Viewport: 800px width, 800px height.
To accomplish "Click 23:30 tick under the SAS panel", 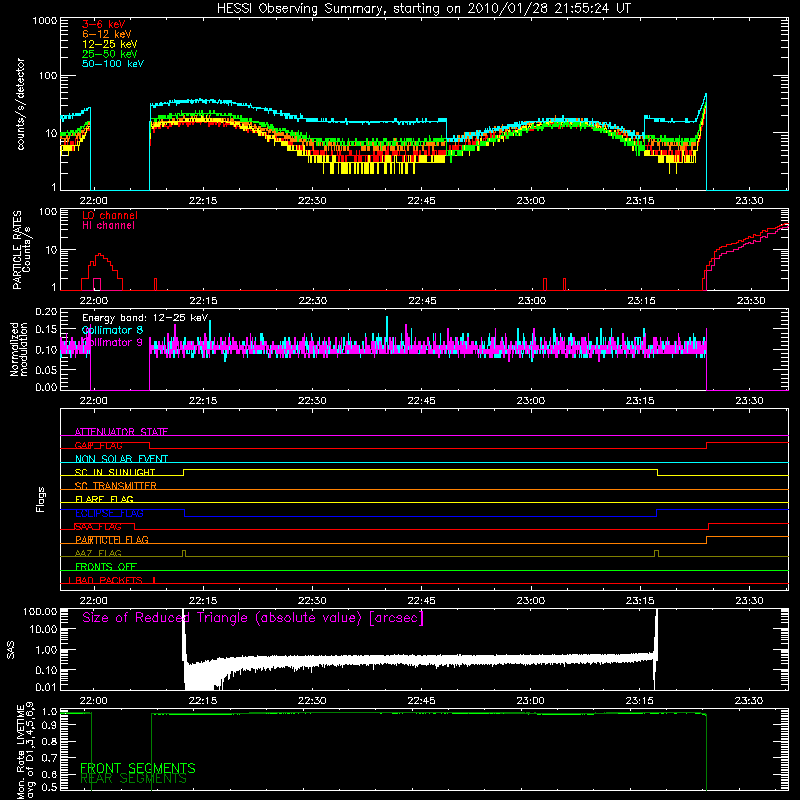I will pos(749,701).
